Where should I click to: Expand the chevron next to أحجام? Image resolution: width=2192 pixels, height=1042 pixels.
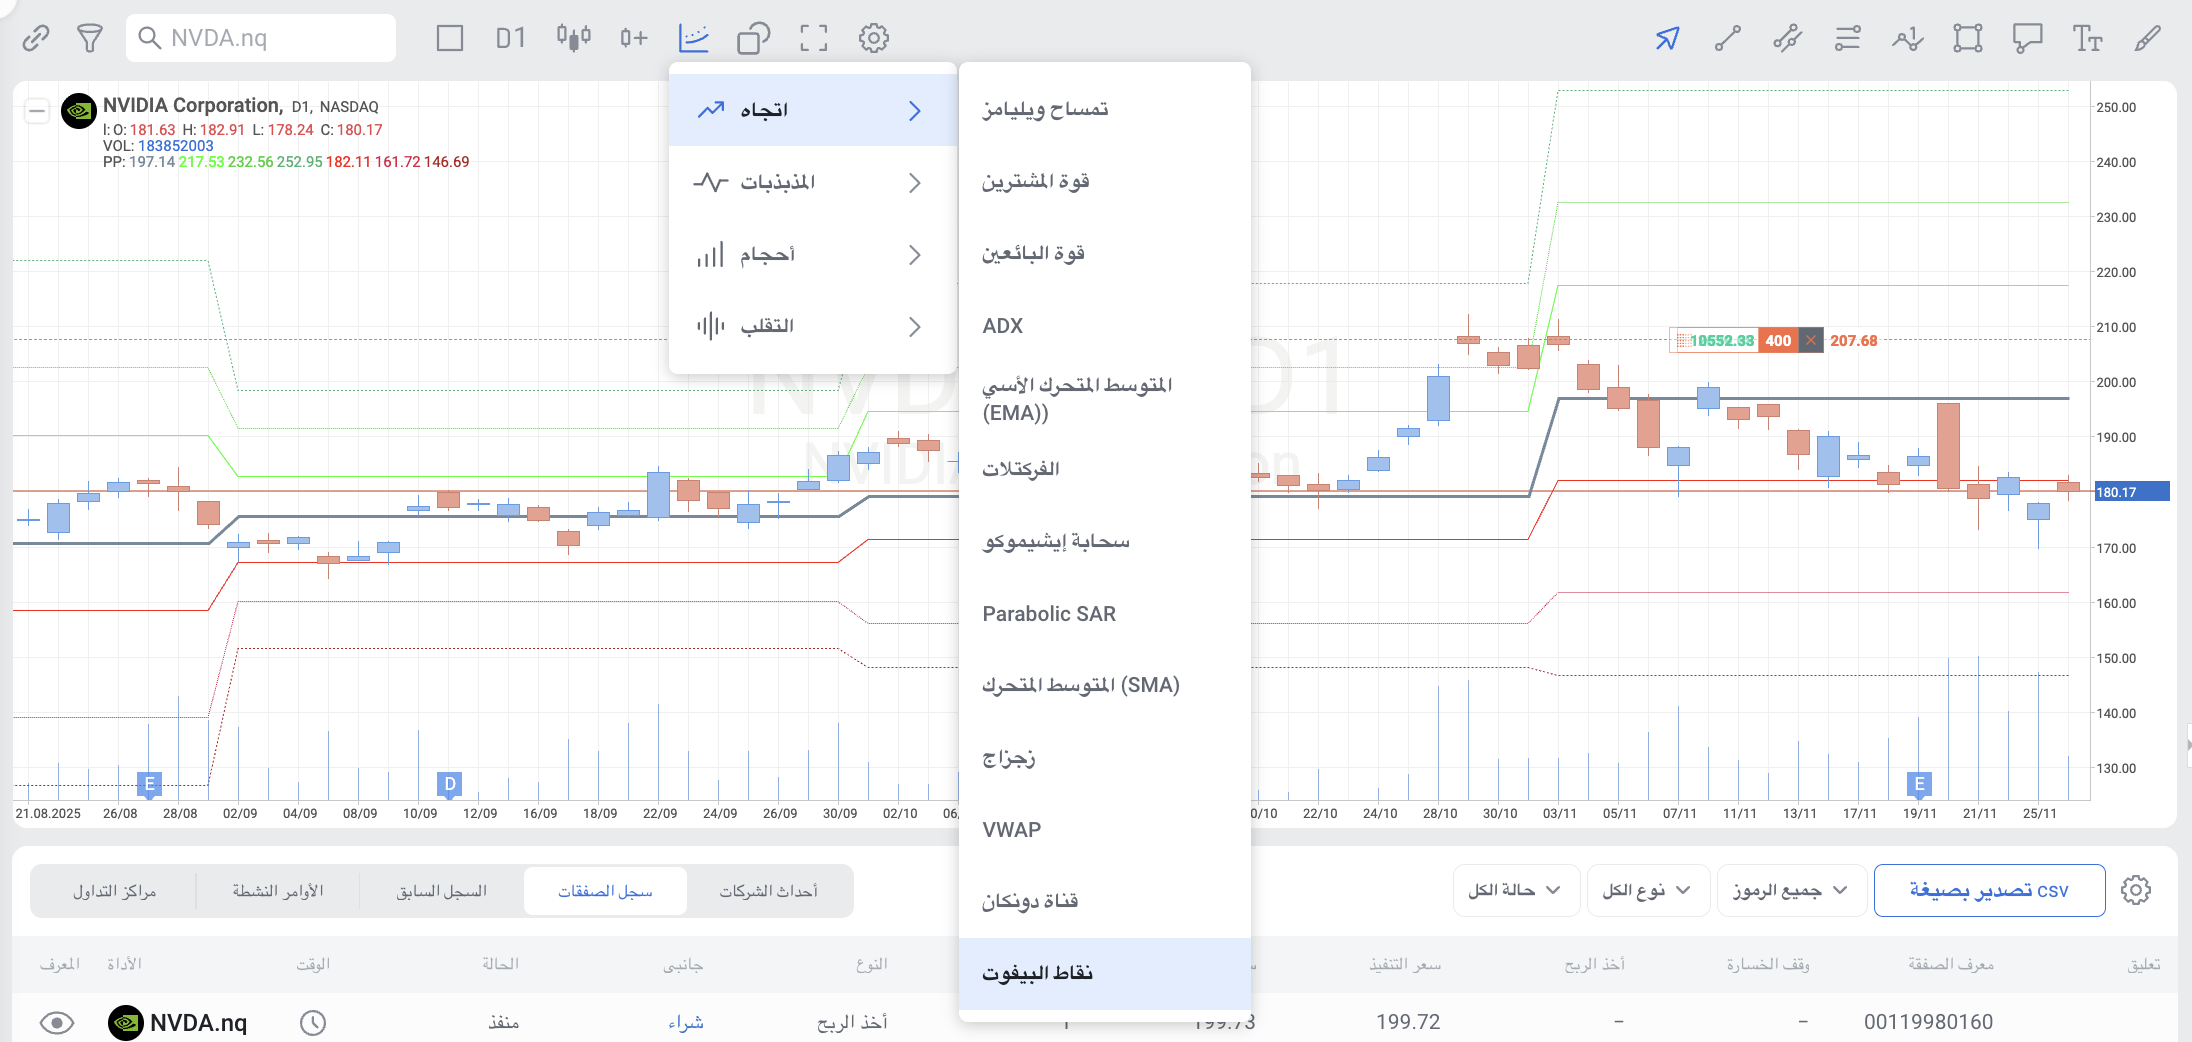(x=914, y=254)
